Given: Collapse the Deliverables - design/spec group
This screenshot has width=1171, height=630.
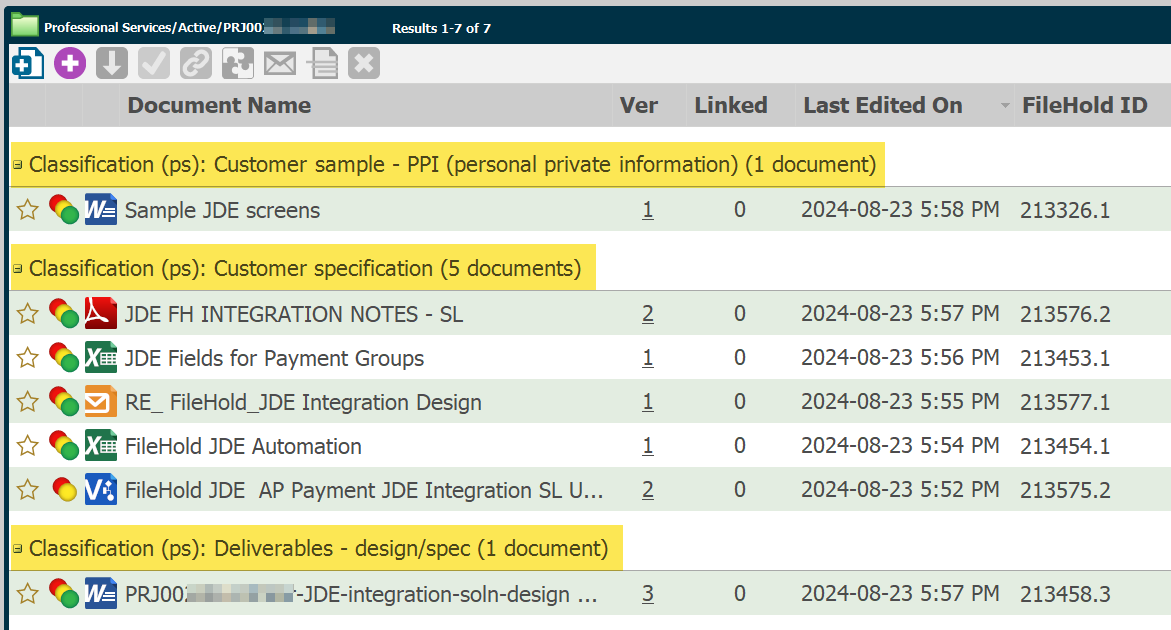Looking at the screenshot, I should (x=17, y=549).
